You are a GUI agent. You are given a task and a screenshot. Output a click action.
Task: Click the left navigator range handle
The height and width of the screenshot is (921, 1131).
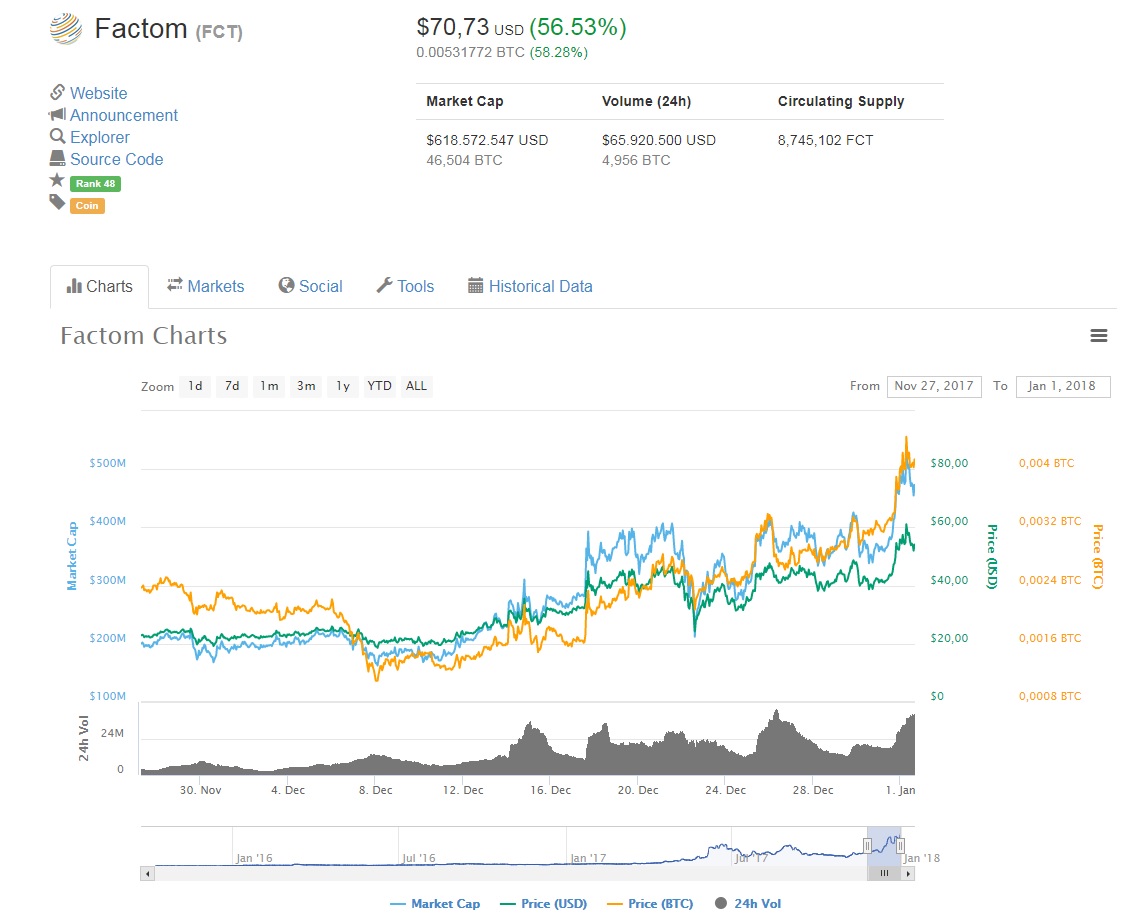click(x=867, y=846)
